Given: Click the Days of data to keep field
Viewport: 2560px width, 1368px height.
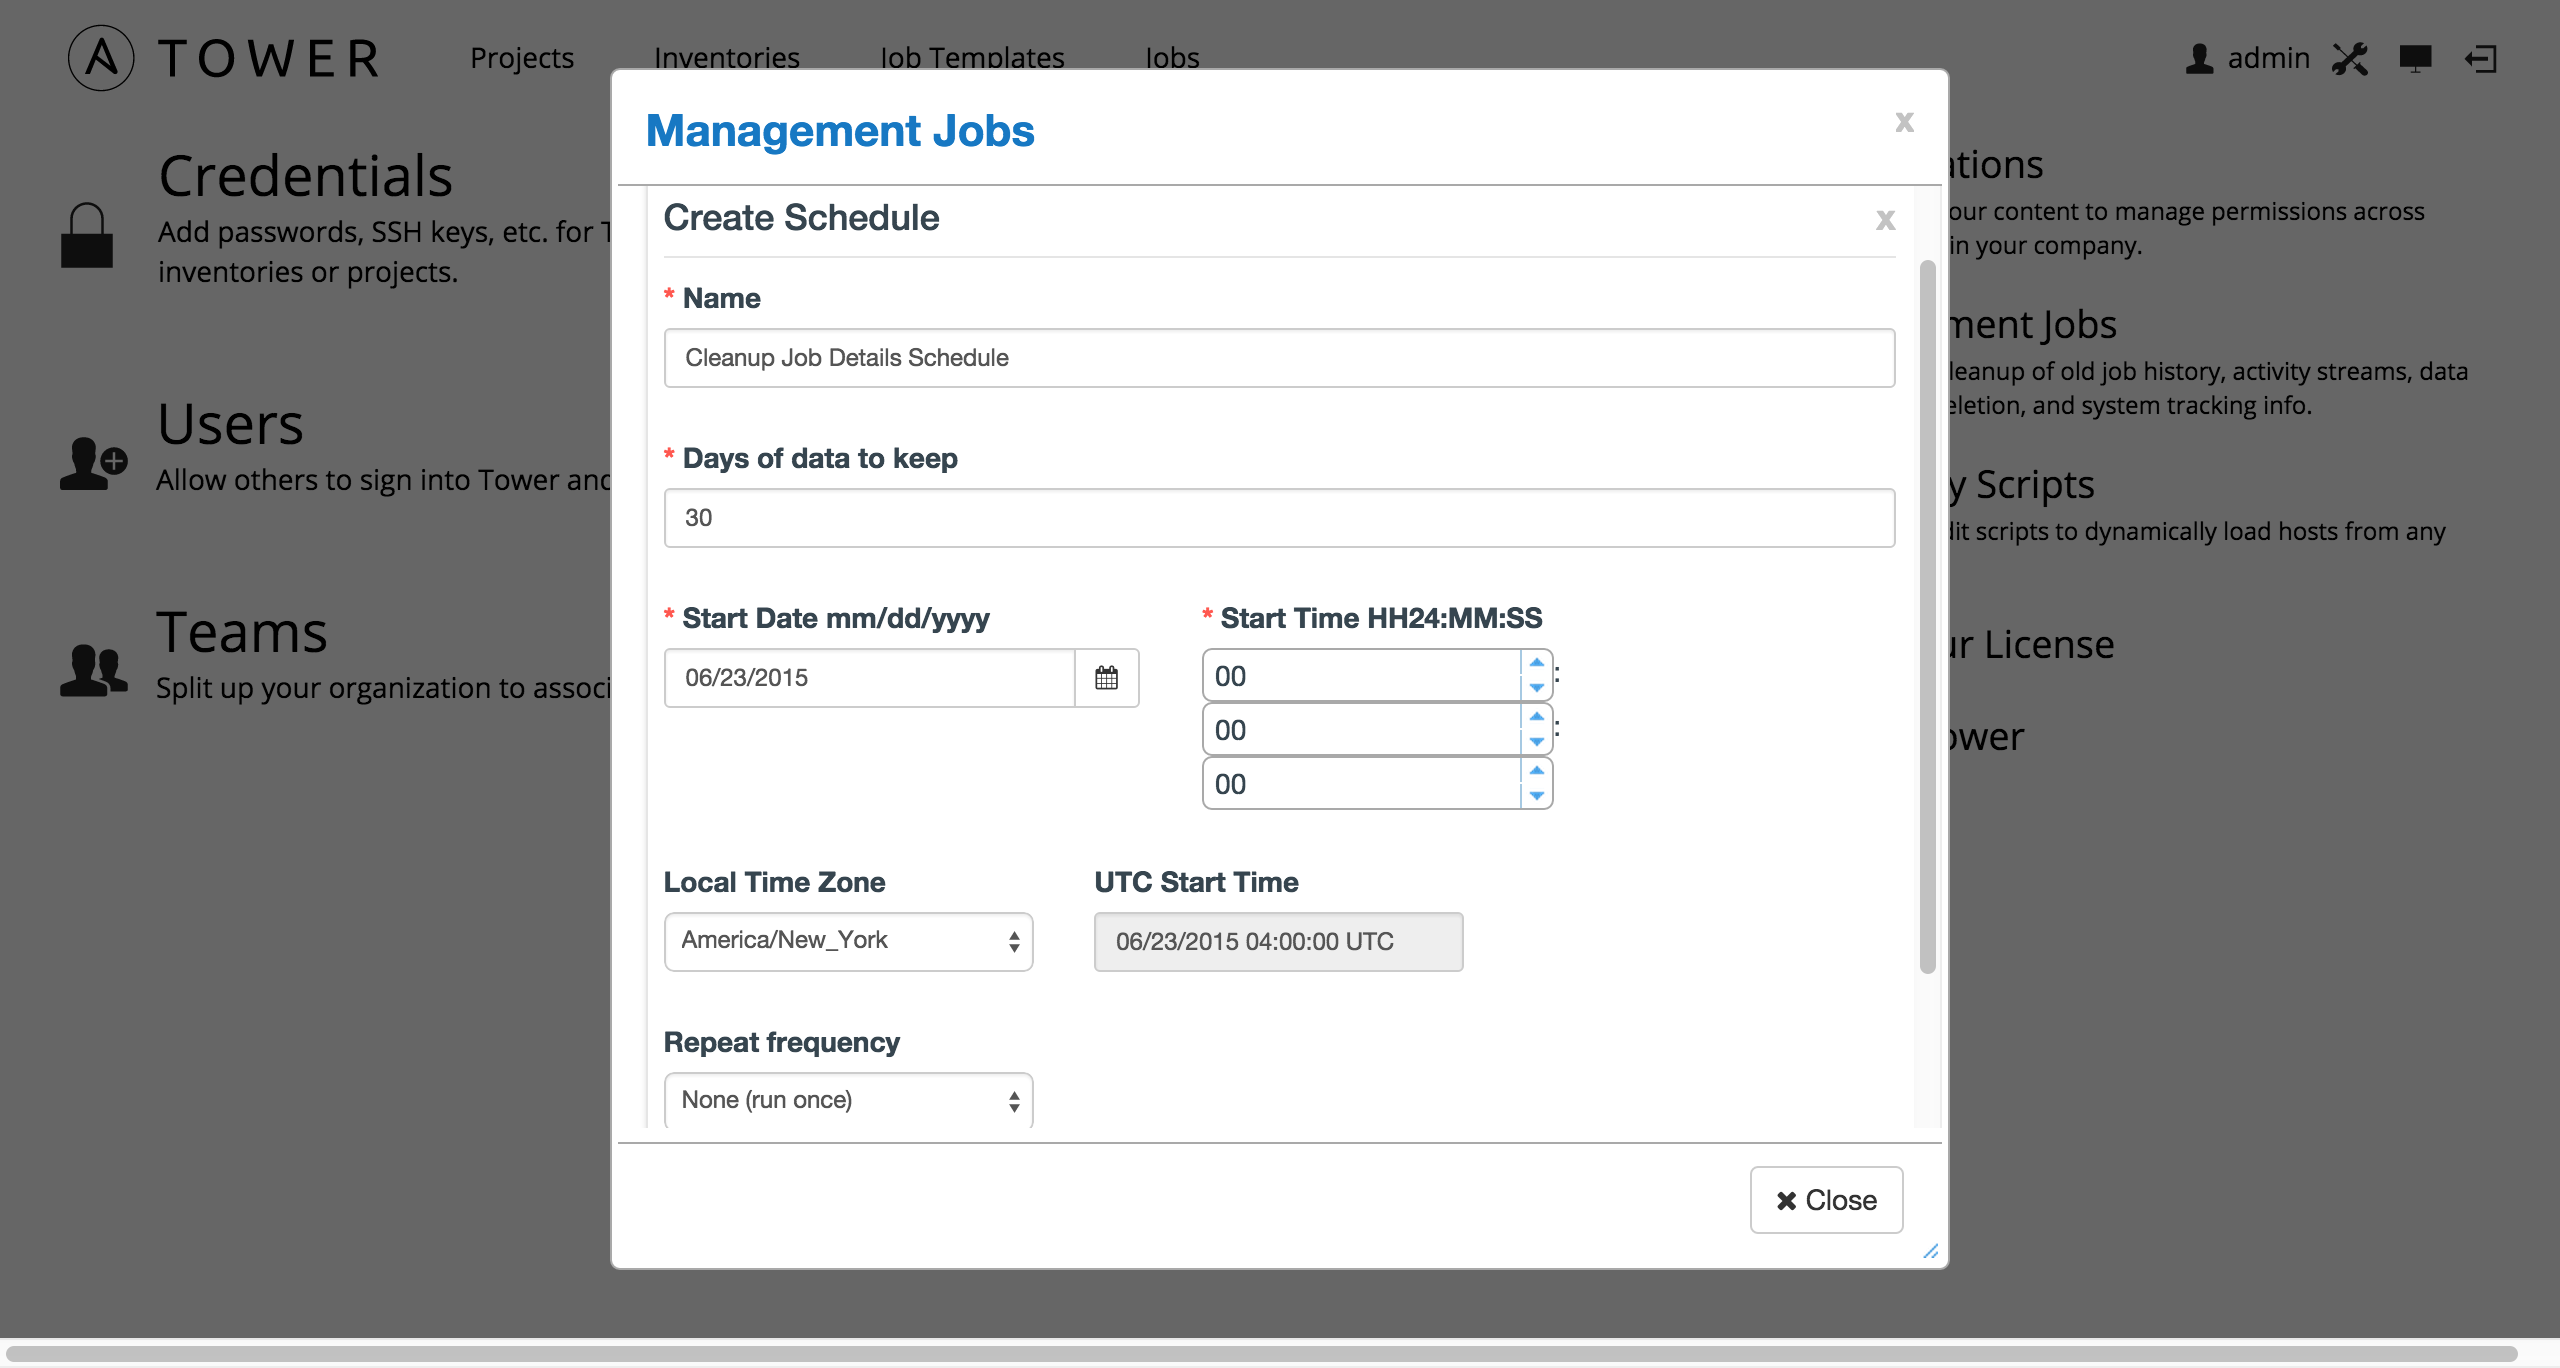Looking at the screenshot, I should coord(1278,516).
